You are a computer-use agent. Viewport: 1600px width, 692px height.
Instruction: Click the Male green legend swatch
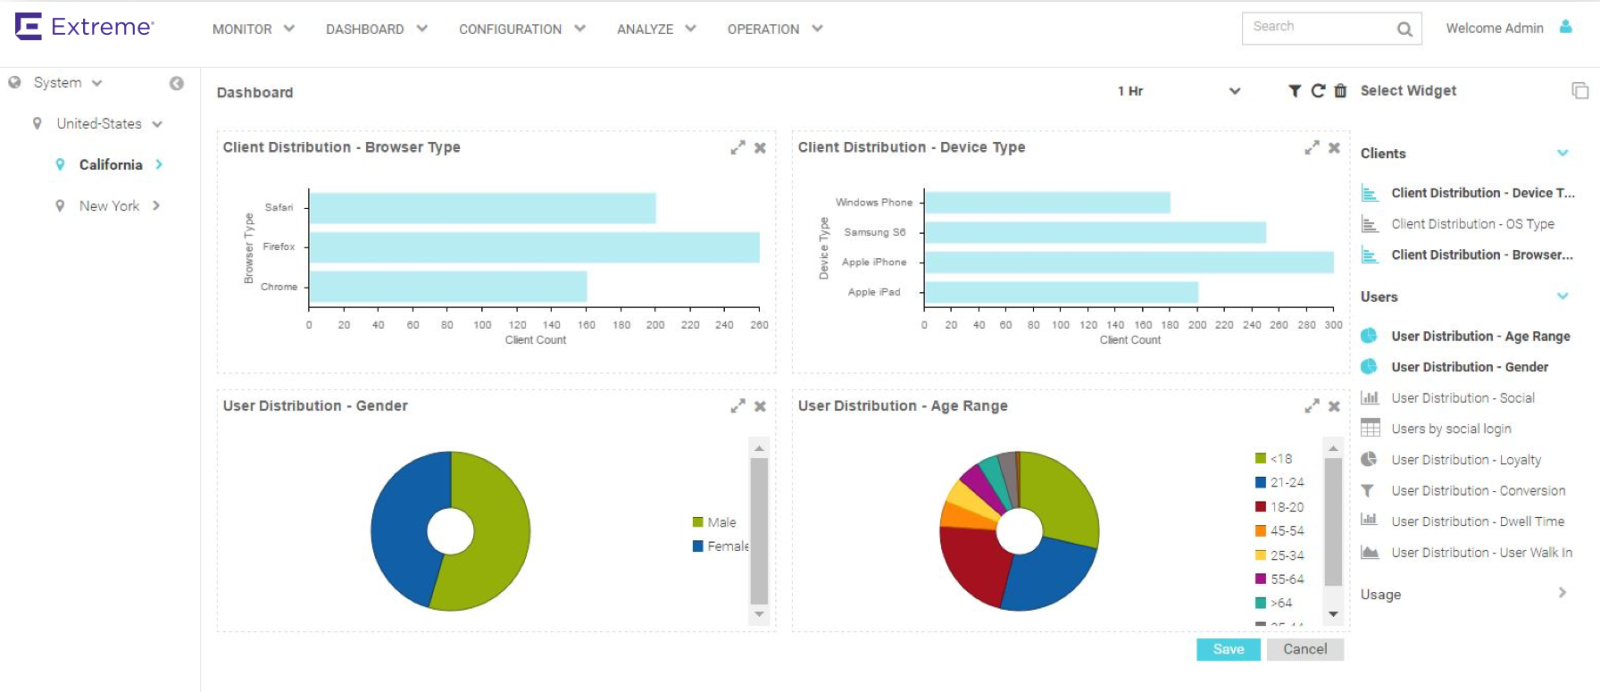pos(698,522)
